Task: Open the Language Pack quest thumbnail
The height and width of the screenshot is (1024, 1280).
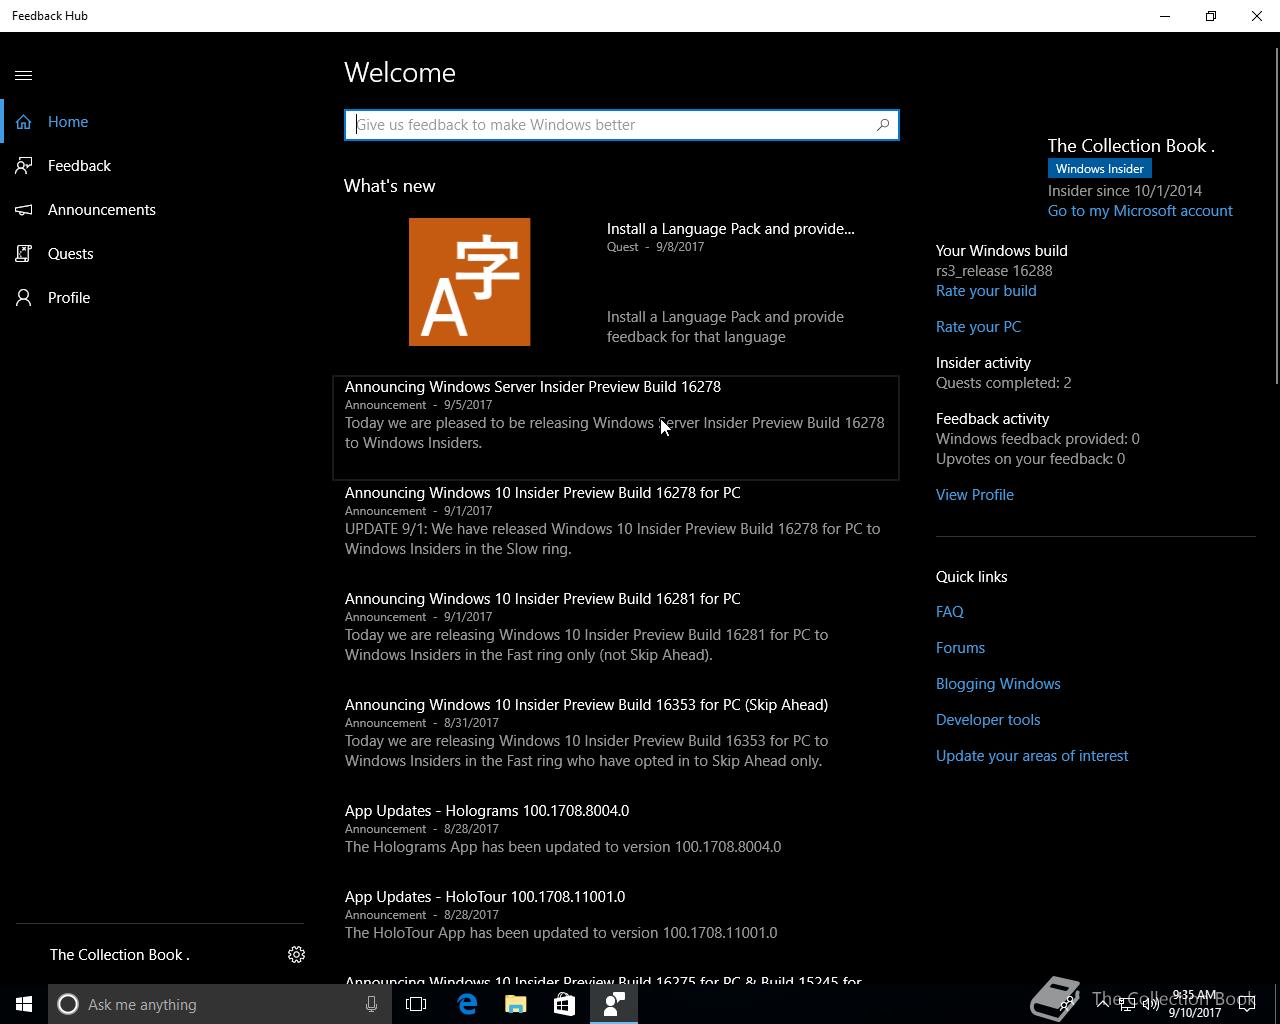Action: point(469,282)
